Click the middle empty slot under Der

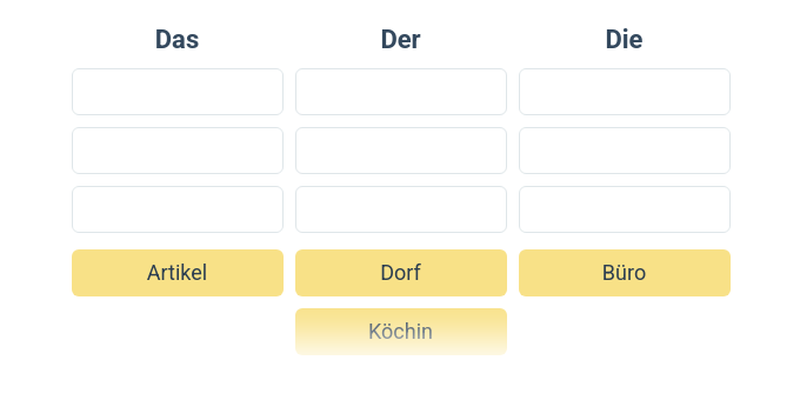pyautogui.click(x=400, y=150)
